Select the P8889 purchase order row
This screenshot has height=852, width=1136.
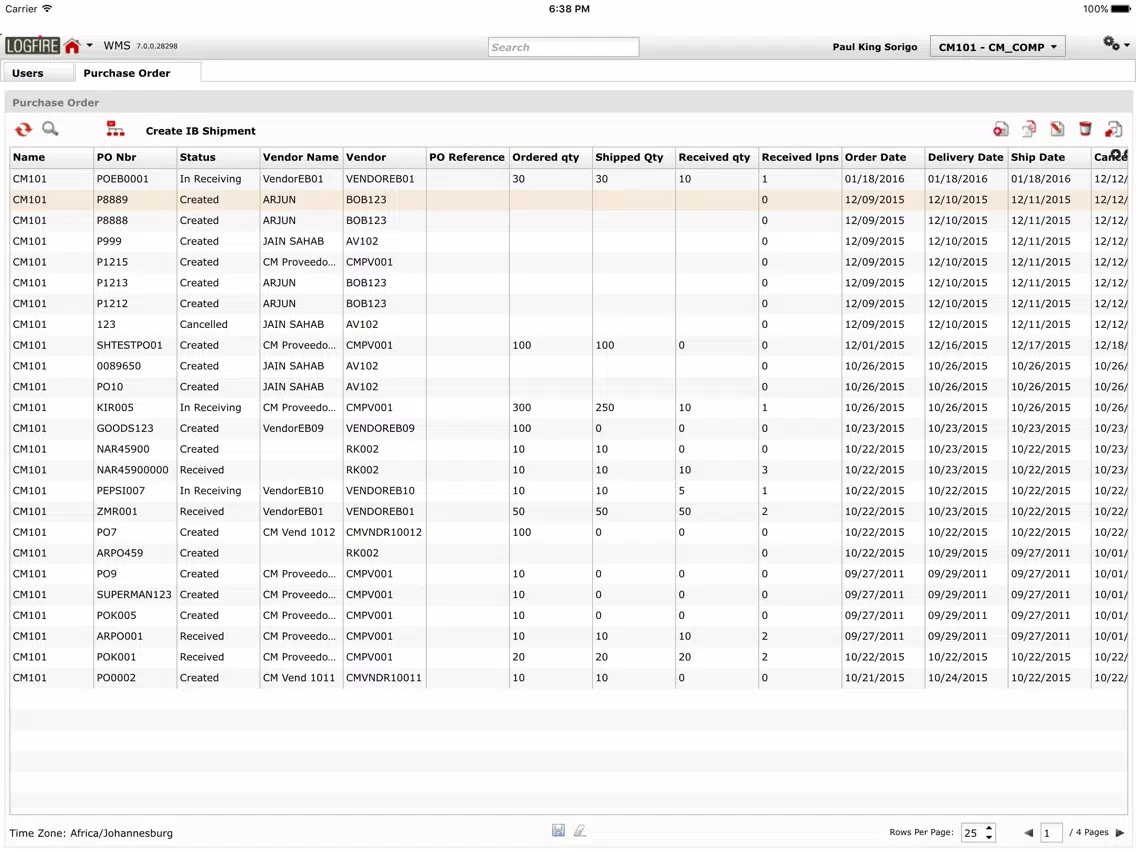click(x=569, y=200)
